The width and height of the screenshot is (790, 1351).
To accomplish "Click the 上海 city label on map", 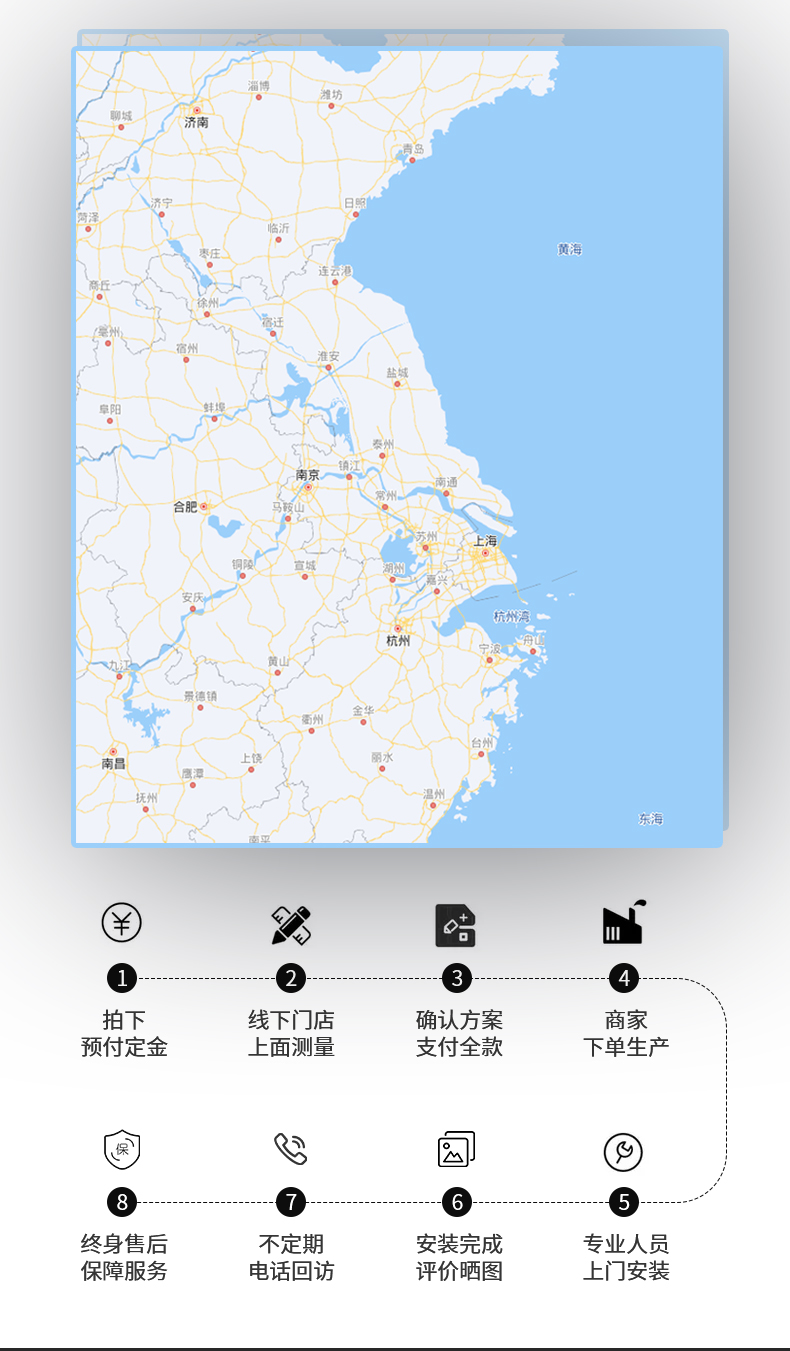I will click(x=485, y=540).
